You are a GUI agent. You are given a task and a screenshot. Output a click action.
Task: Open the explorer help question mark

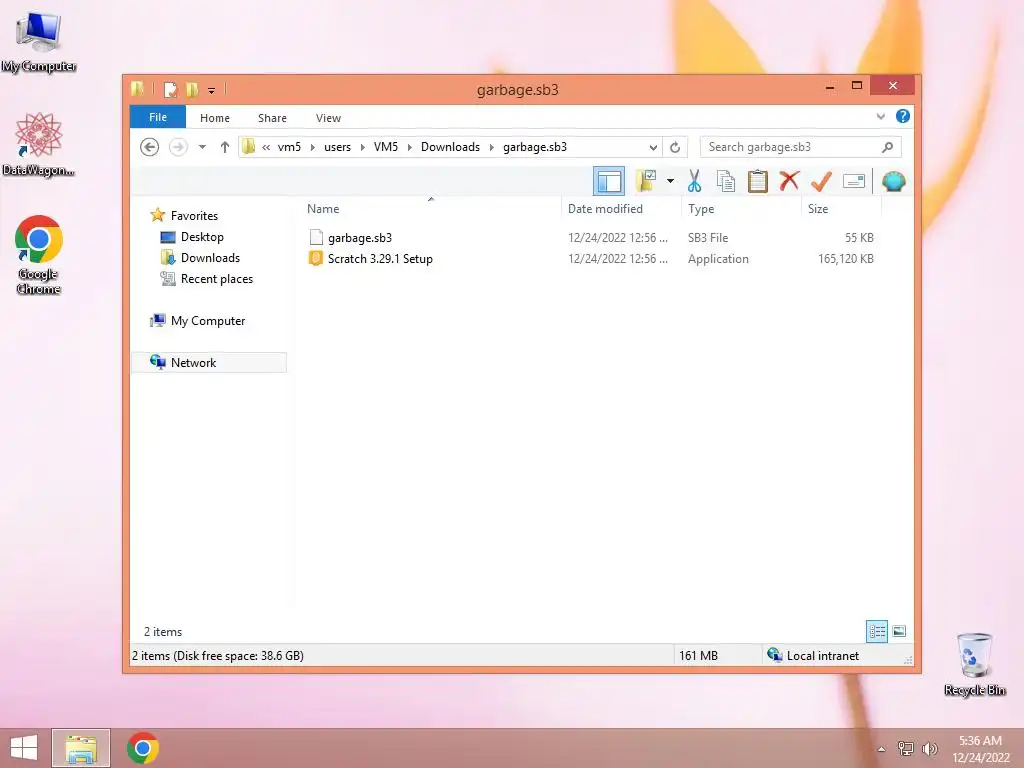coord(903,116)
